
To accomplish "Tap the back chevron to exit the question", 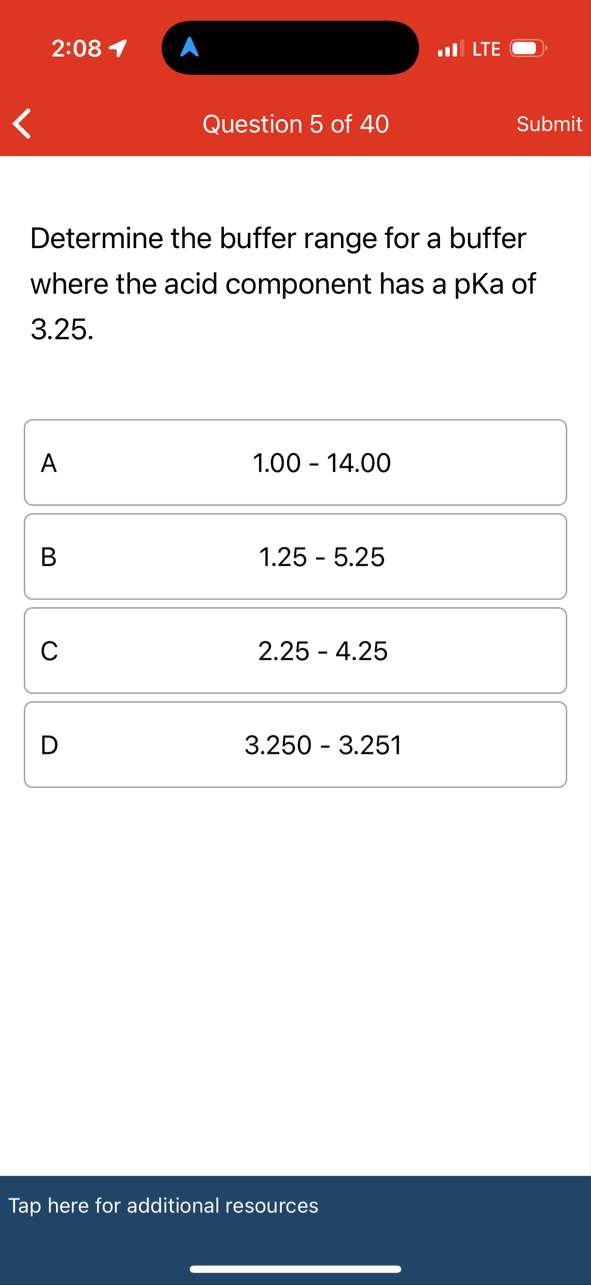I will pos(20,123).
